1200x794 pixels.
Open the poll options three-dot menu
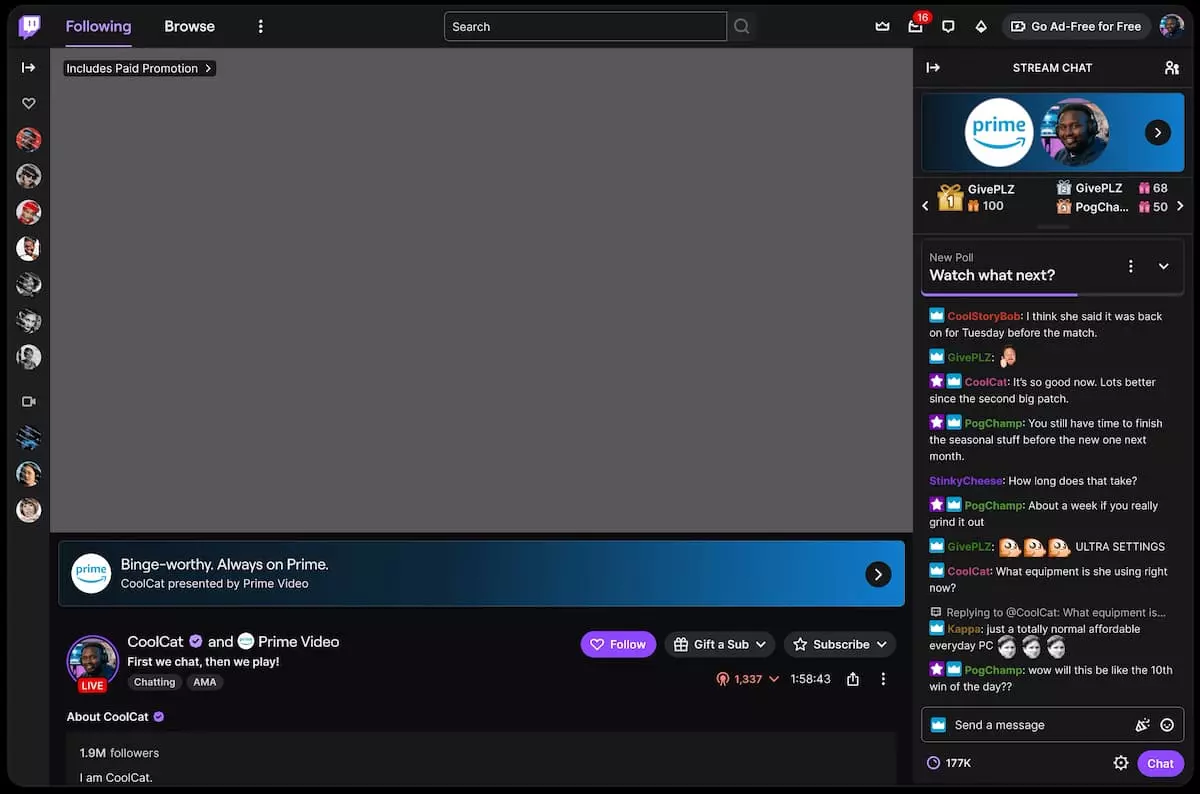click(1131, 266)
